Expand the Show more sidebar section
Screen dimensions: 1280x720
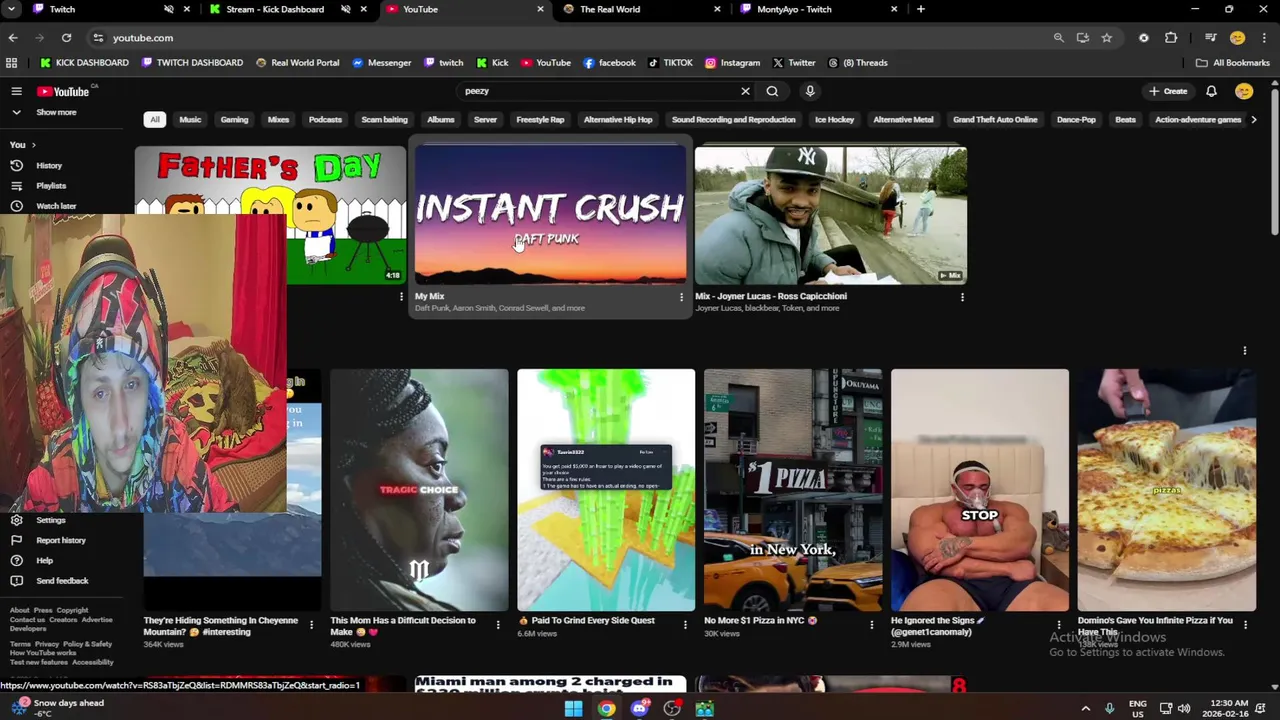(x=56, y=112)
